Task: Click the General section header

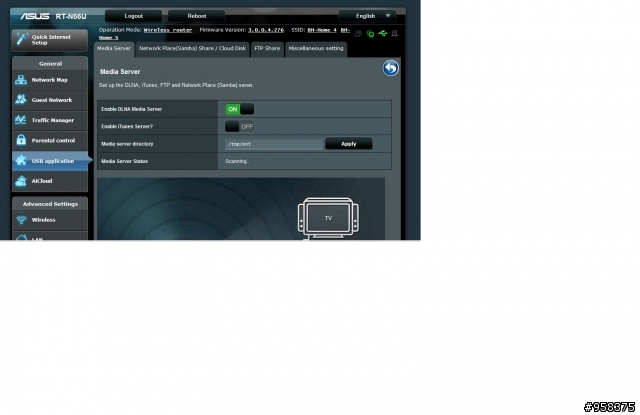Action: click(x=50, y=64)
